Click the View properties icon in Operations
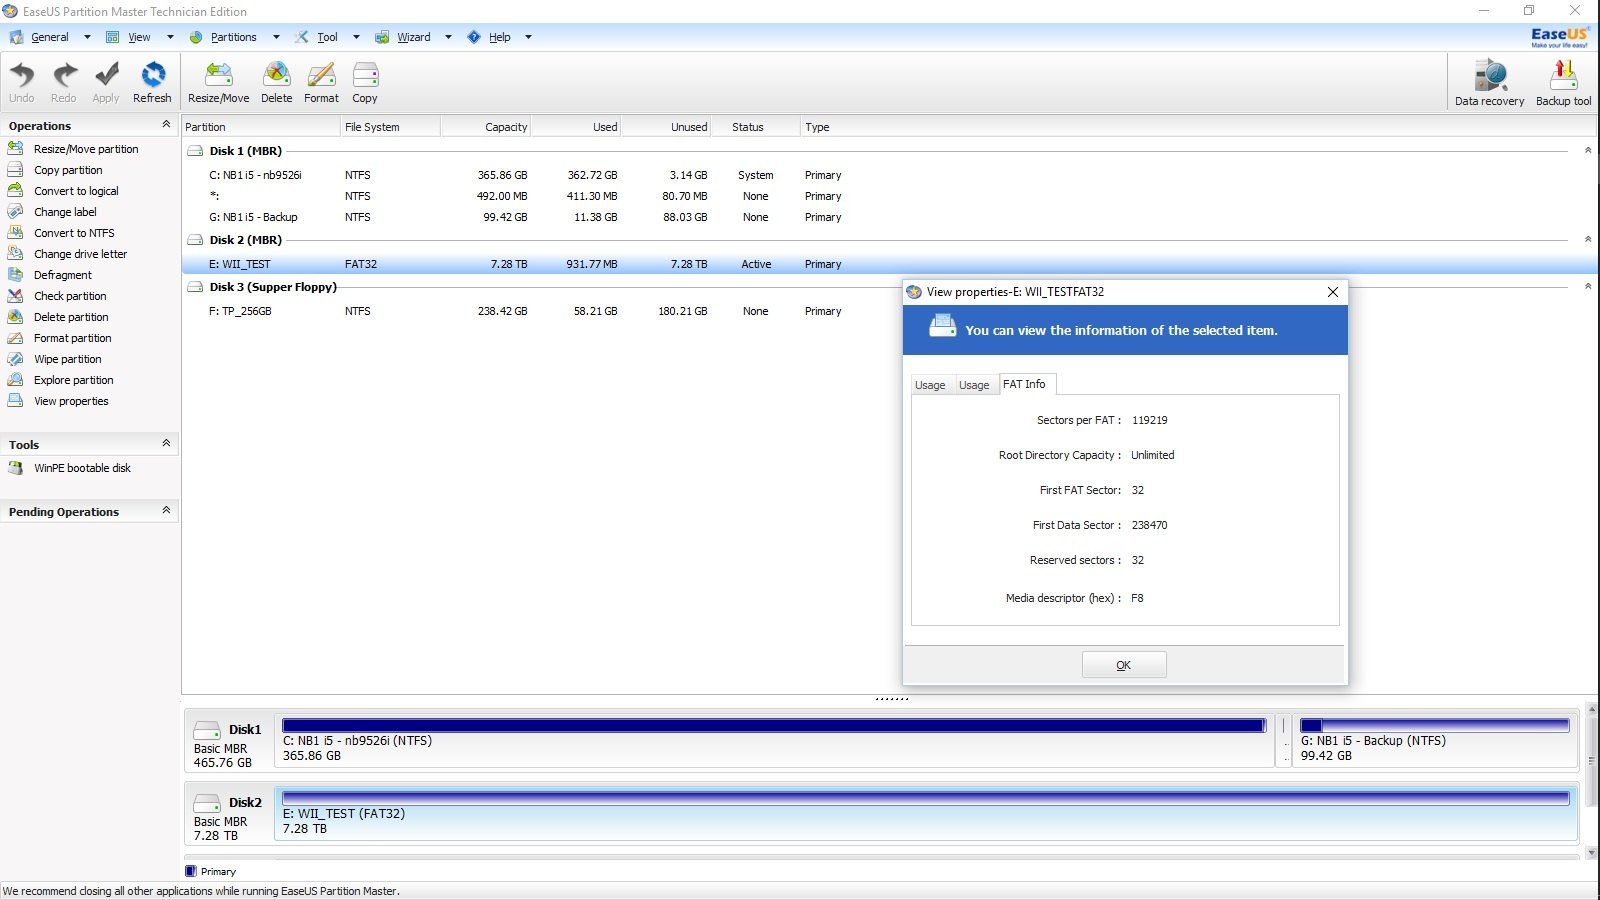 click(x=15, y=400)
